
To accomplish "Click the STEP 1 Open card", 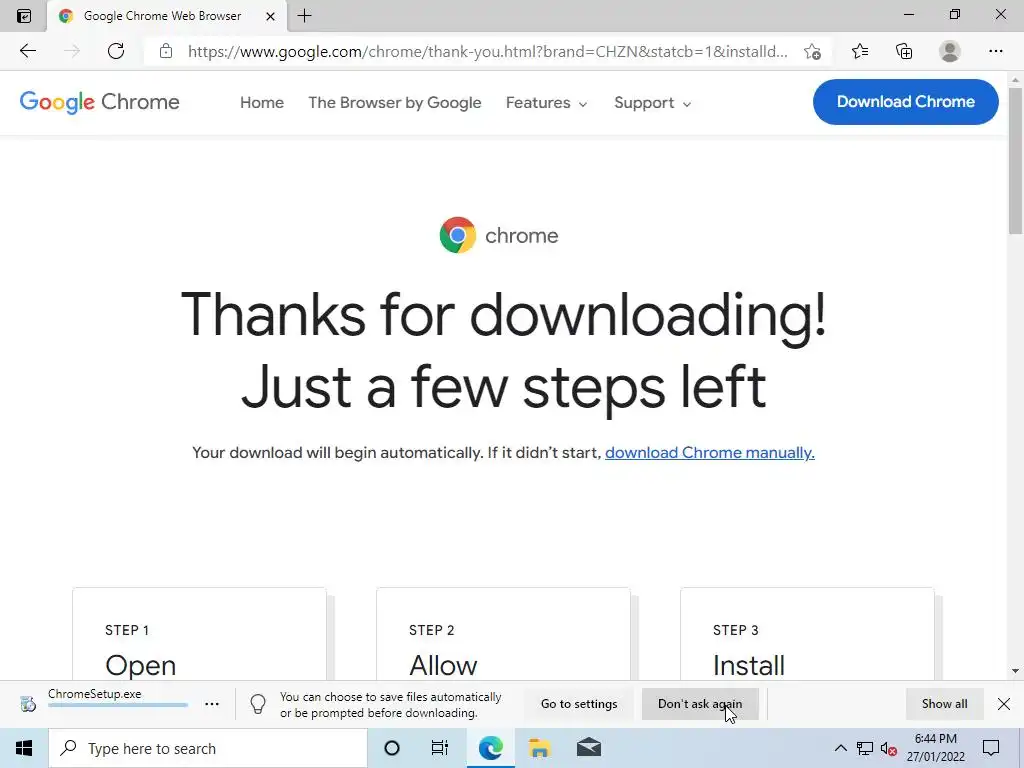I will pos(199,633).
